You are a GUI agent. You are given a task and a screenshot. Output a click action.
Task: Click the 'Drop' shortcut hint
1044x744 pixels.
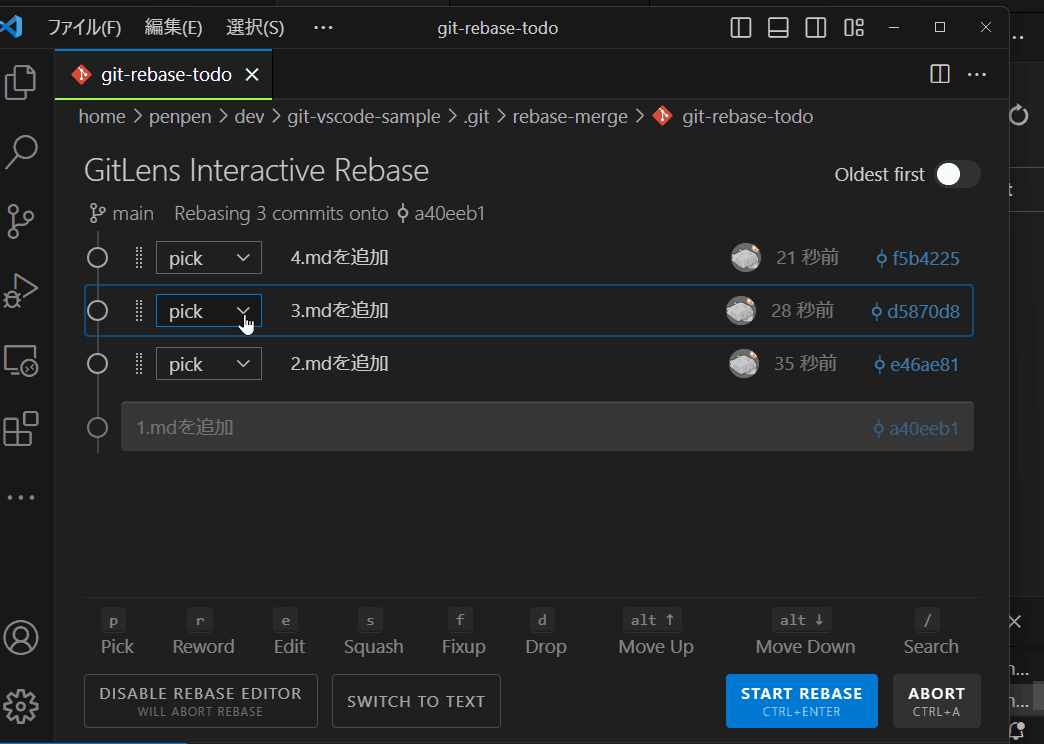coord(545,632)
